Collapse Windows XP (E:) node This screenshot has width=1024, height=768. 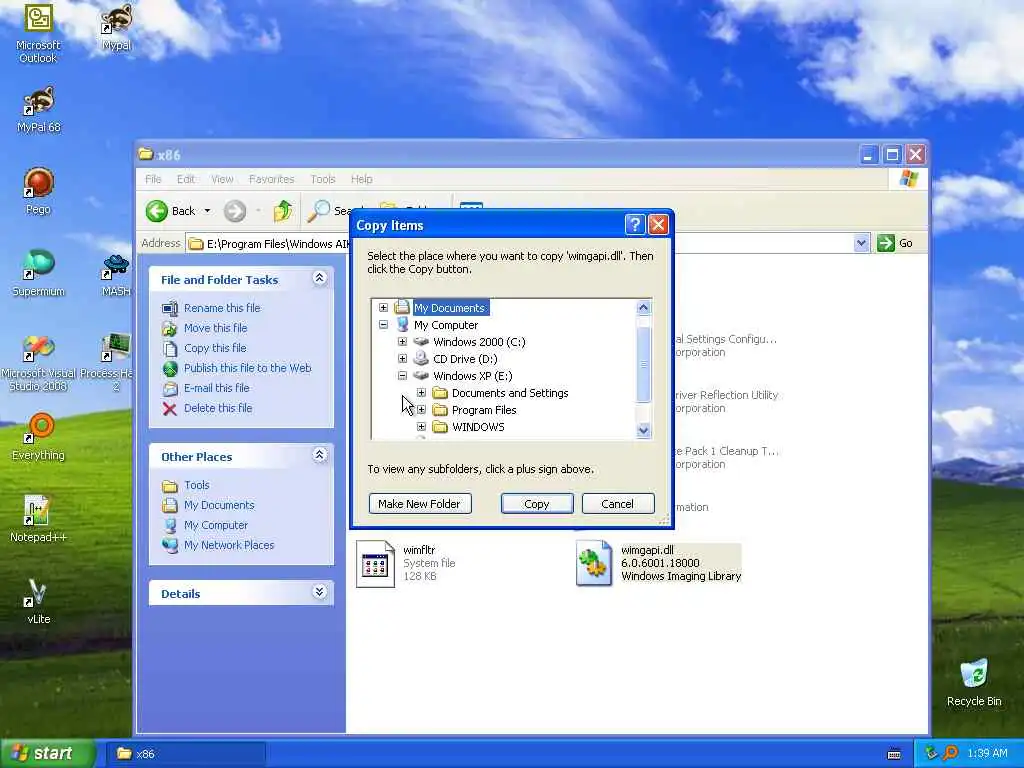pos(402,376)
